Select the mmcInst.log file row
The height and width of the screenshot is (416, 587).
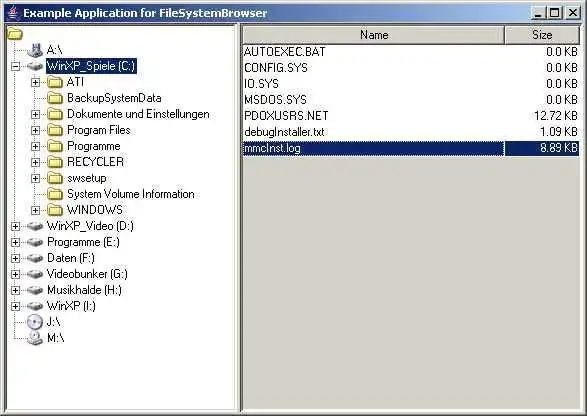point(411,148)
